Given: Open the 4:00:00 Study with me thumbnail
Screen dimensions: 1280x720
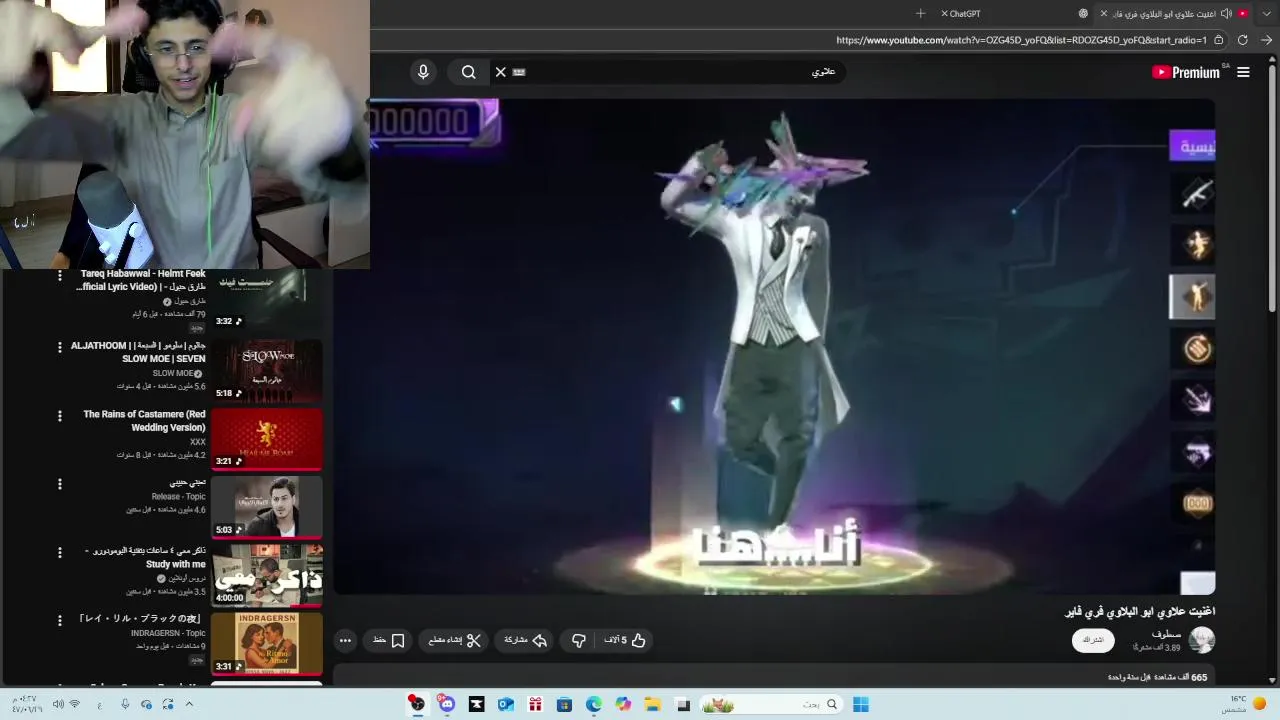Looking at the screenshot, I should tap(267, 575).
